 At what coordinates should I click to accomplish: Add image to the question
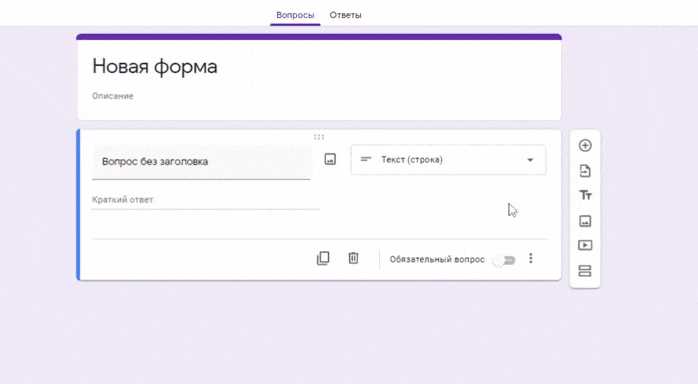point(330,159)
